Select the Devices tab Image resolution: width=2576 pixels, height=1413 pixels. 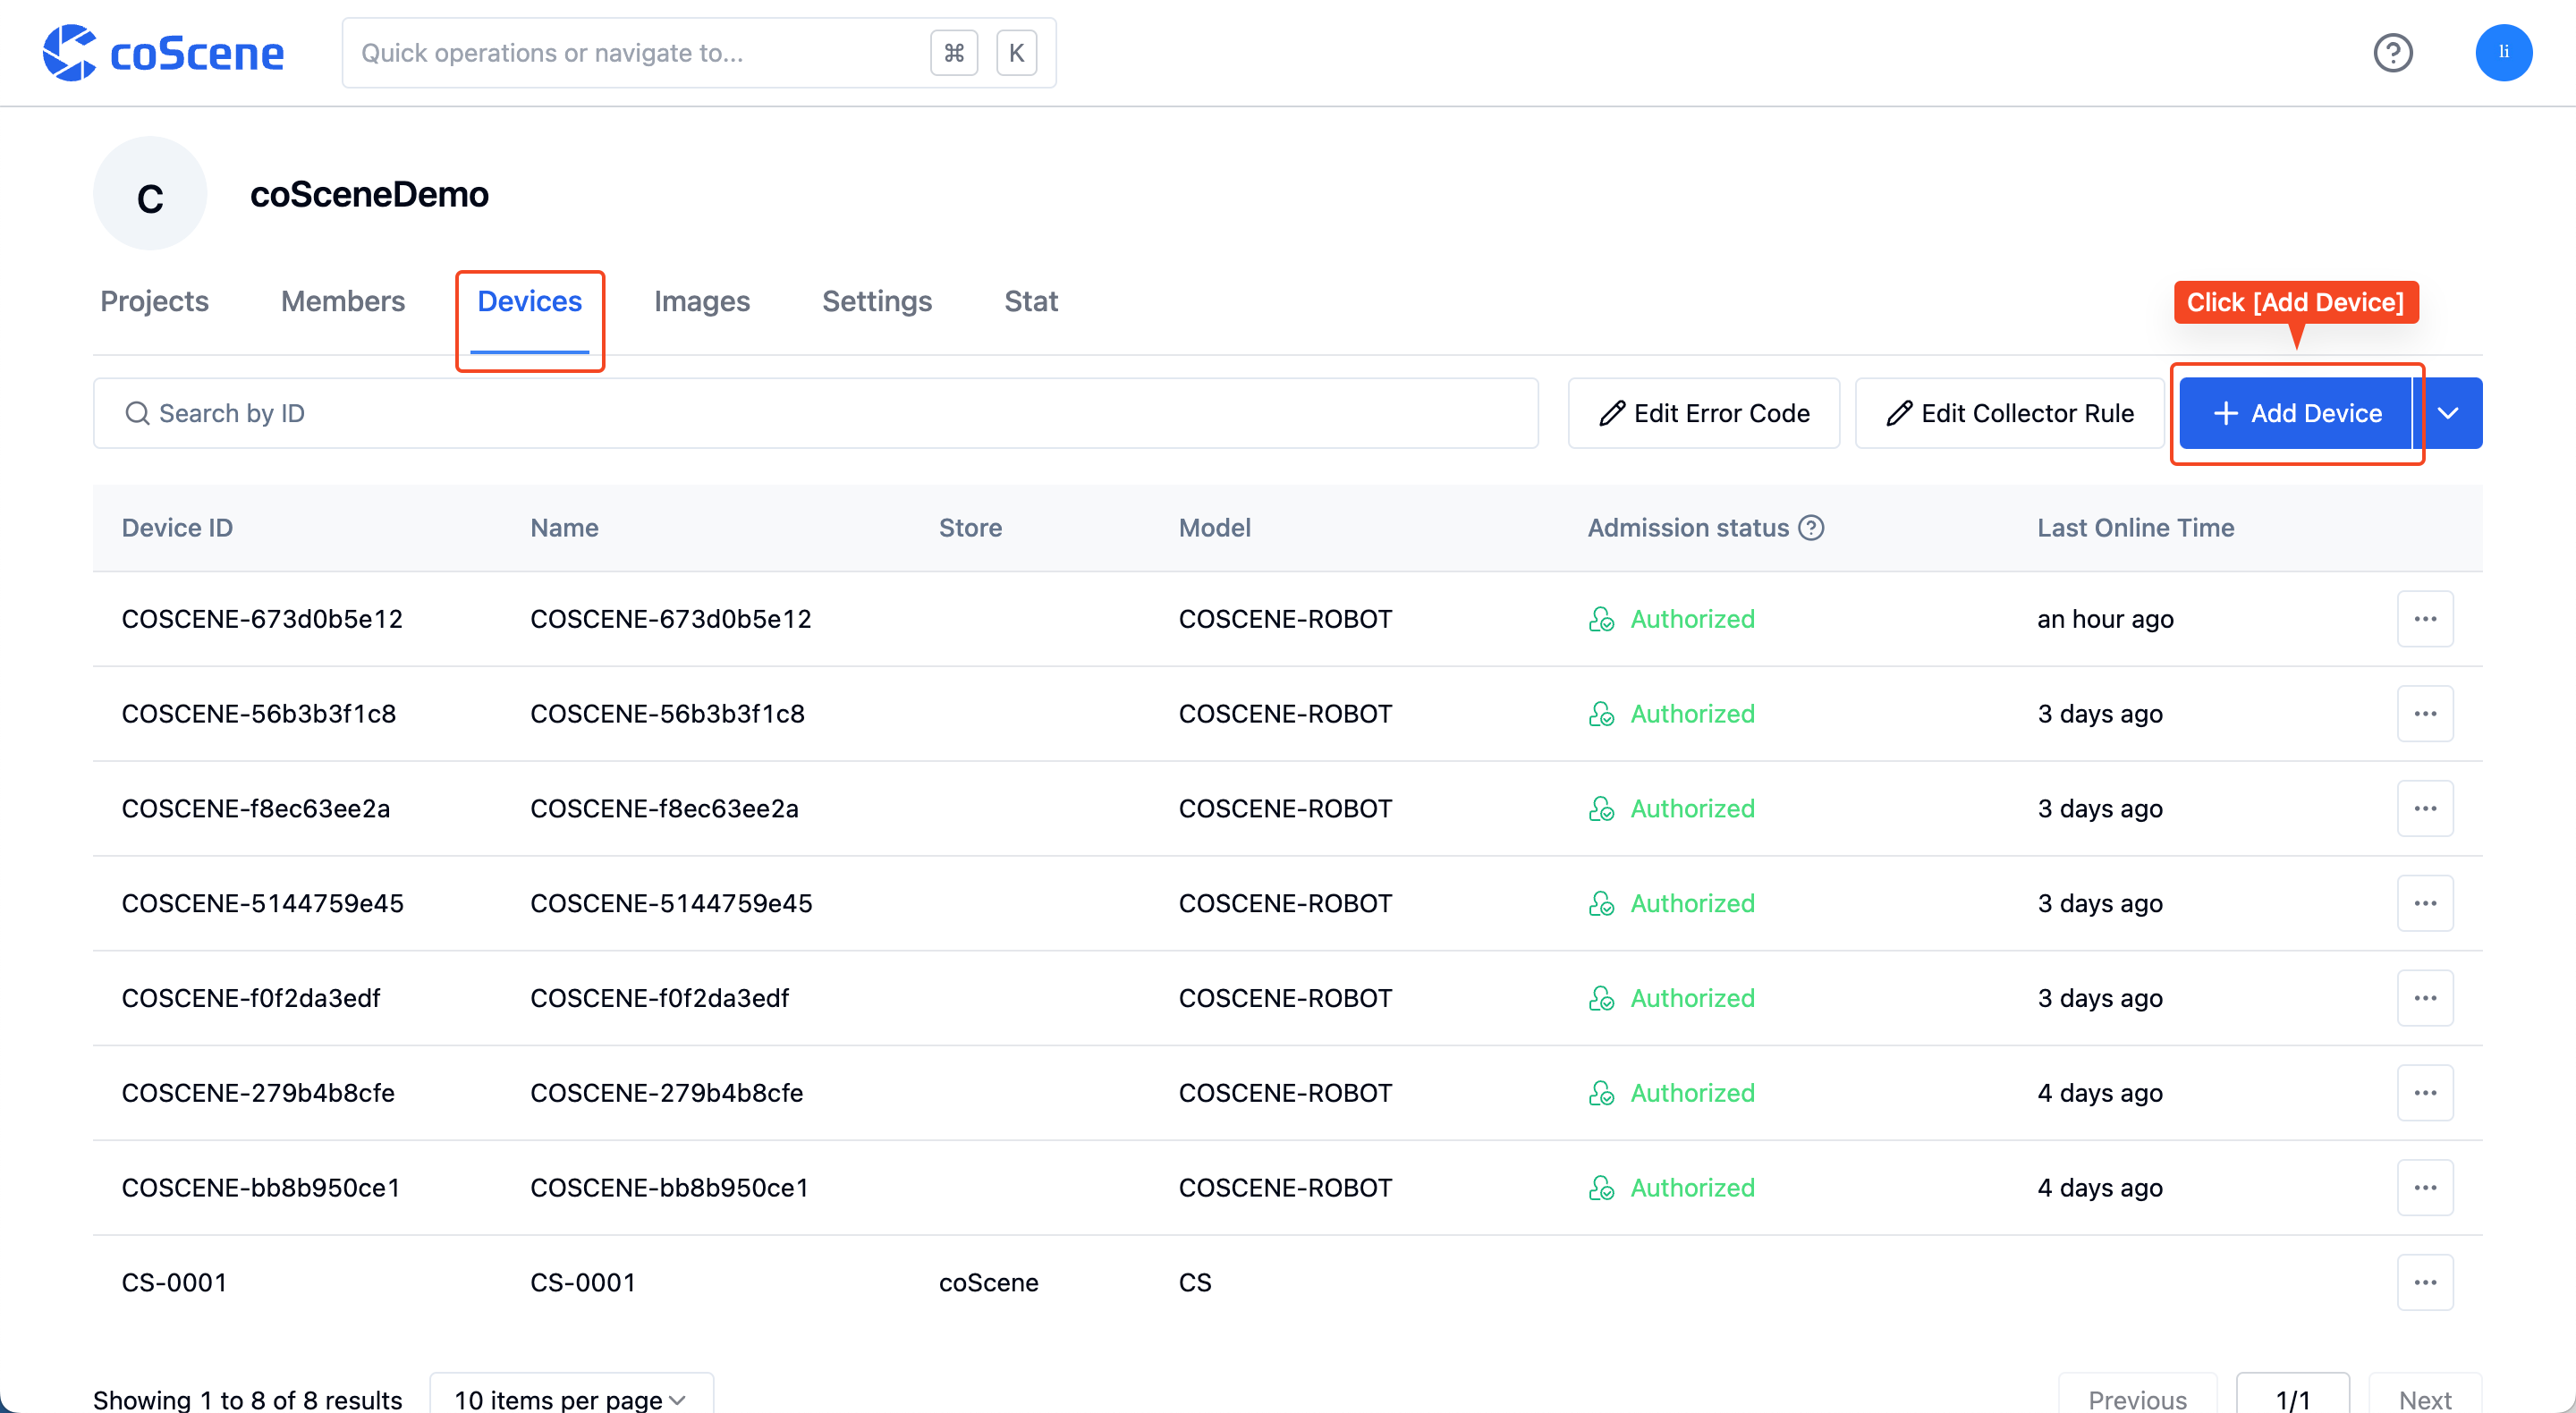point(529,301)
